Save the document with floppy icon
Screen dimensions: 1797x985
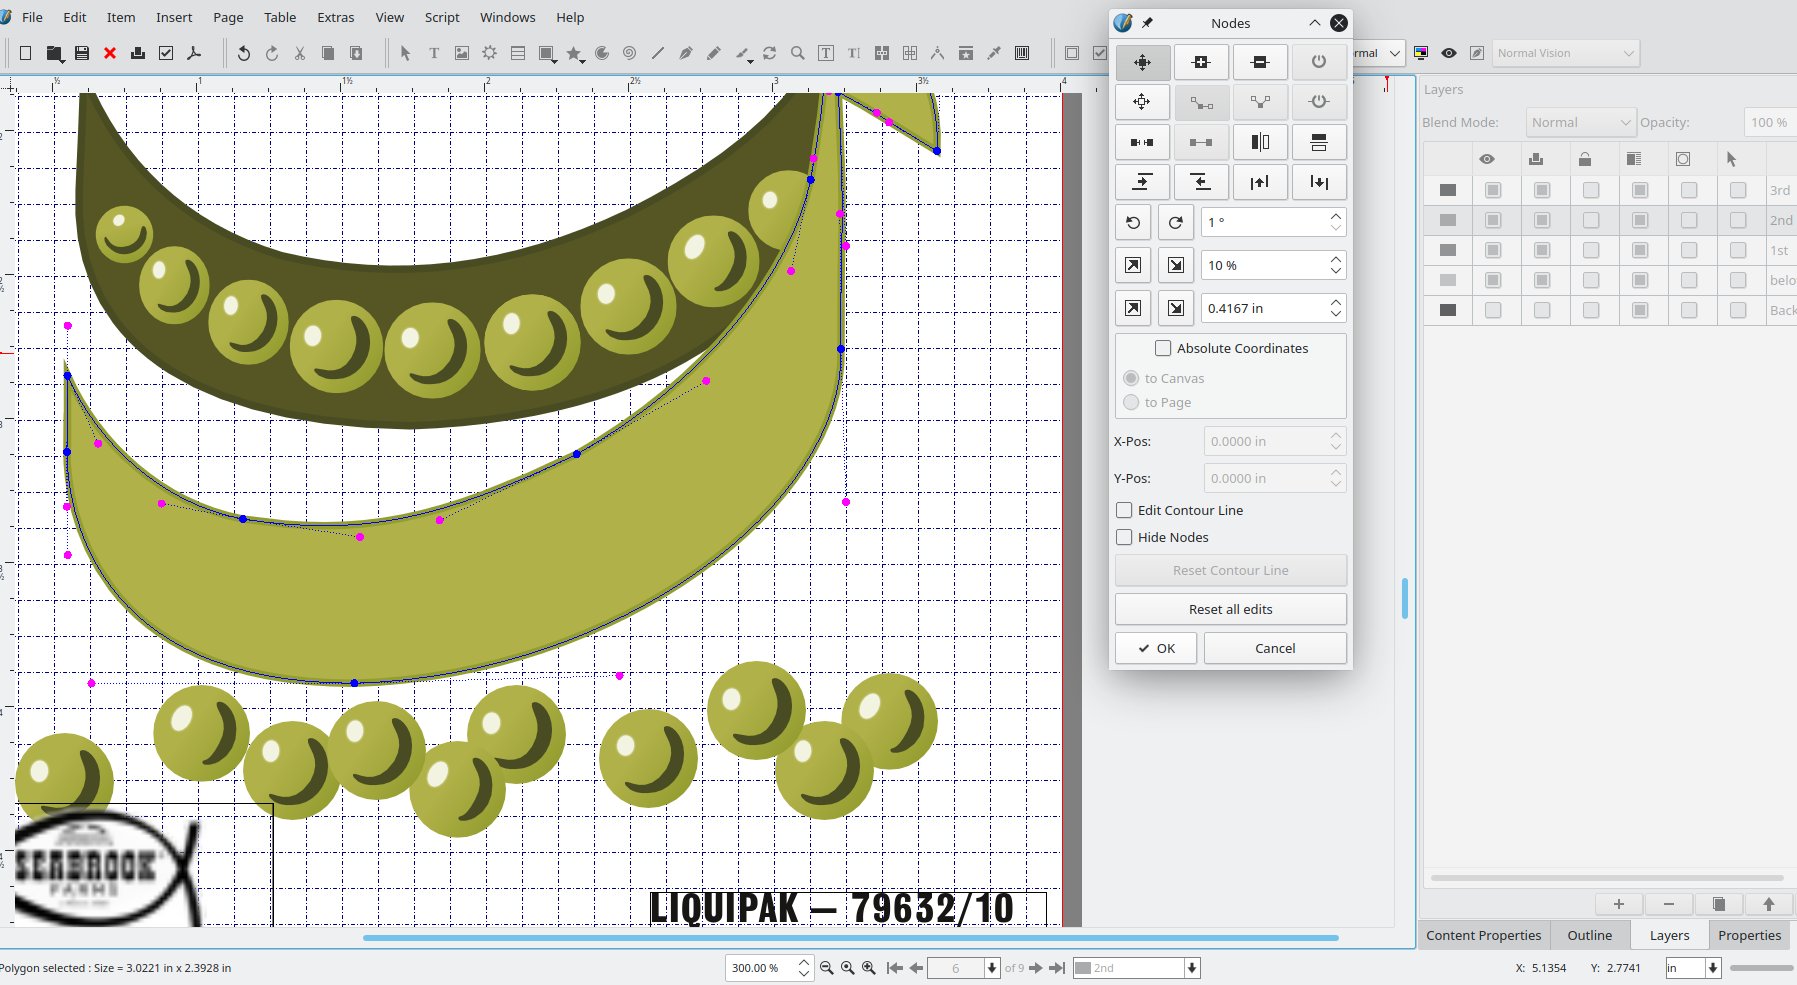point(82,53)
